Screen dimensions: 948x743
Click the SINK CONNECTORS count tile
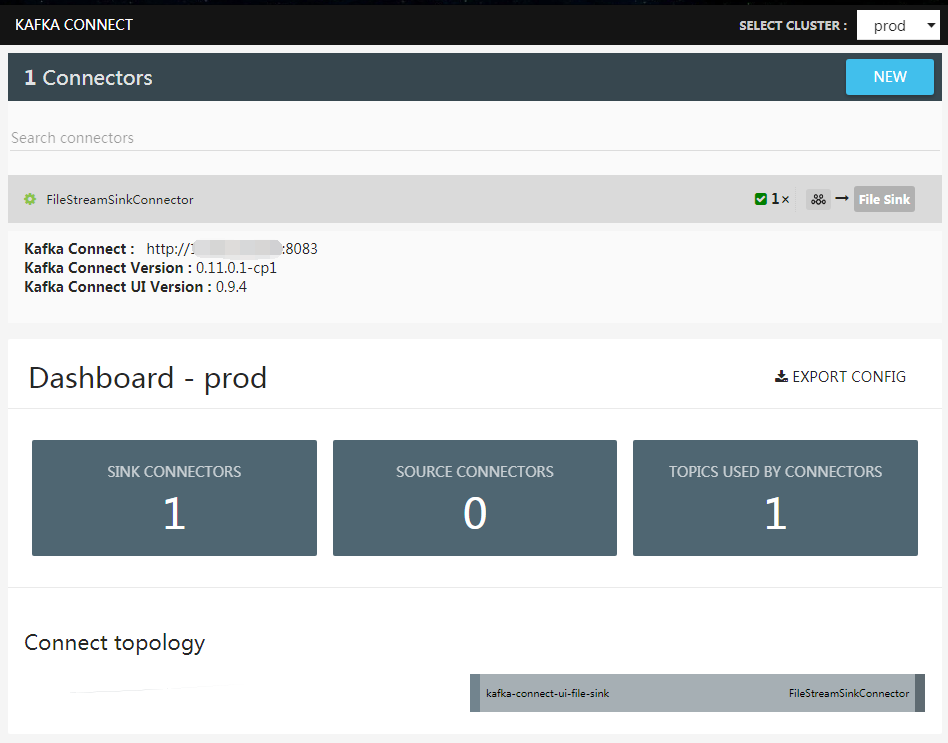click(x=174, y=497)
